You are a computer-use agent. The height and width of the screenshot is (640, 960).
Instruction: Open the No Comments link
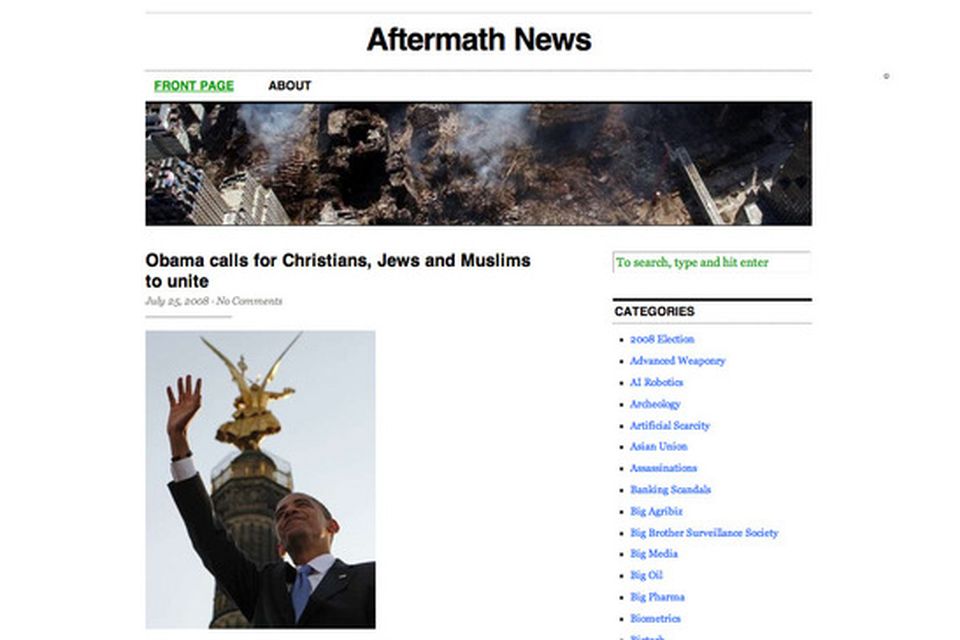tap(249, 301)
